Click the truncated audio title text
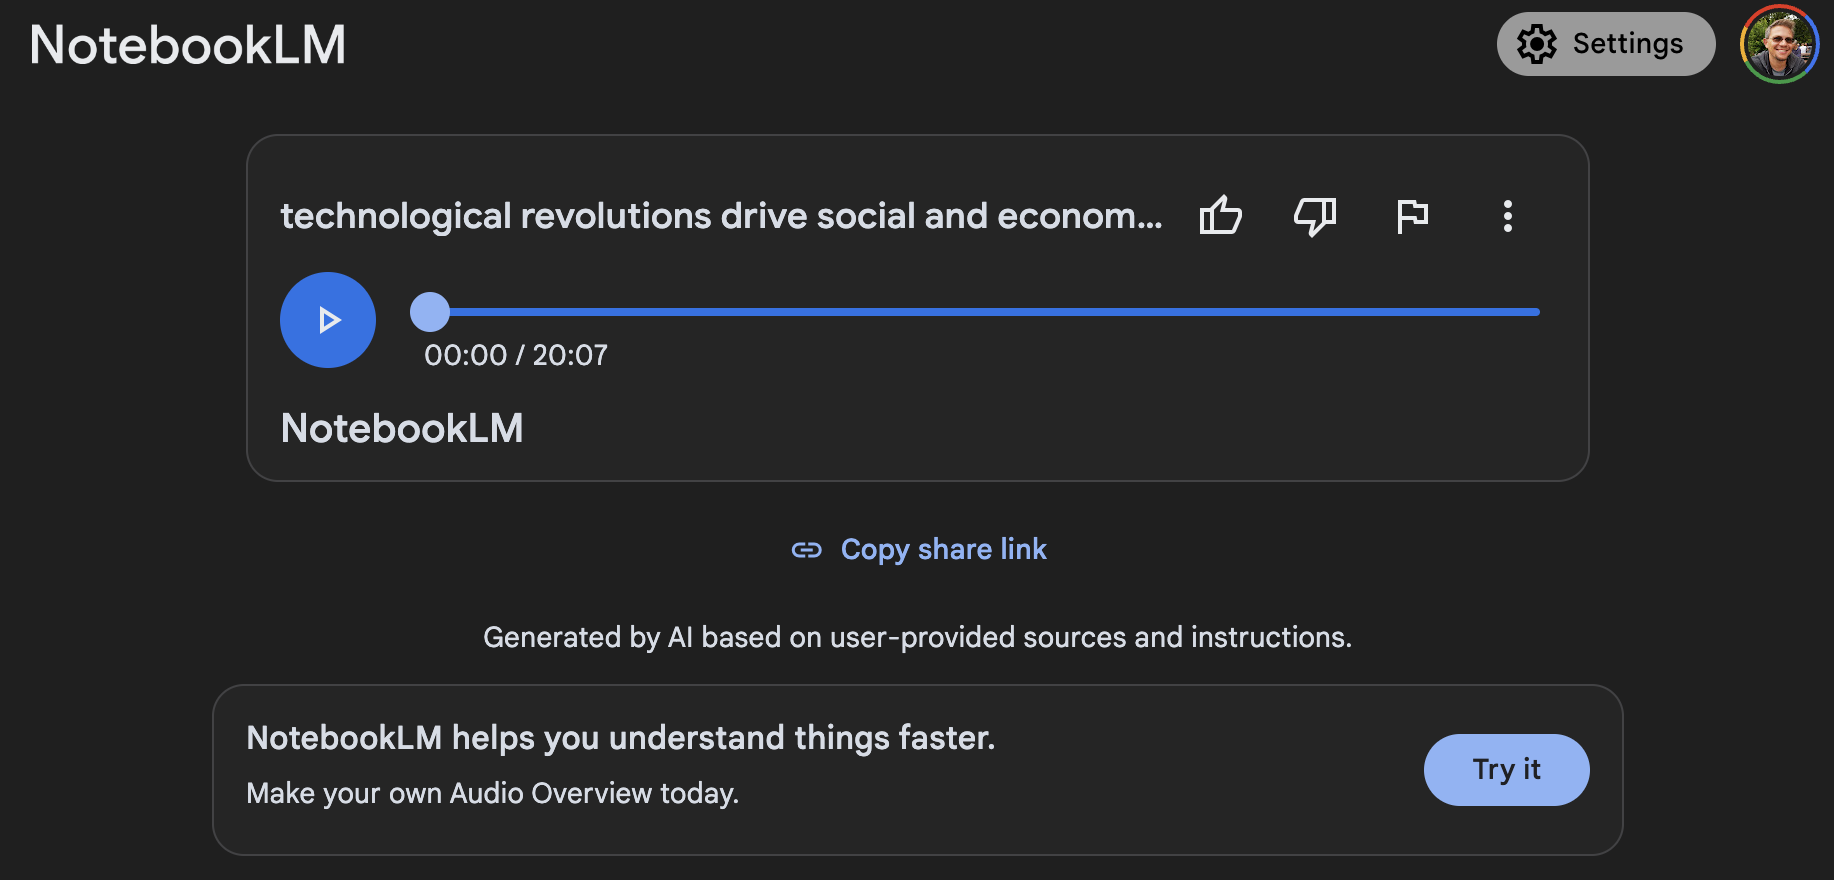Image resolution: width=1834 pixels, height=880 pixels. [x=721, y=216]
